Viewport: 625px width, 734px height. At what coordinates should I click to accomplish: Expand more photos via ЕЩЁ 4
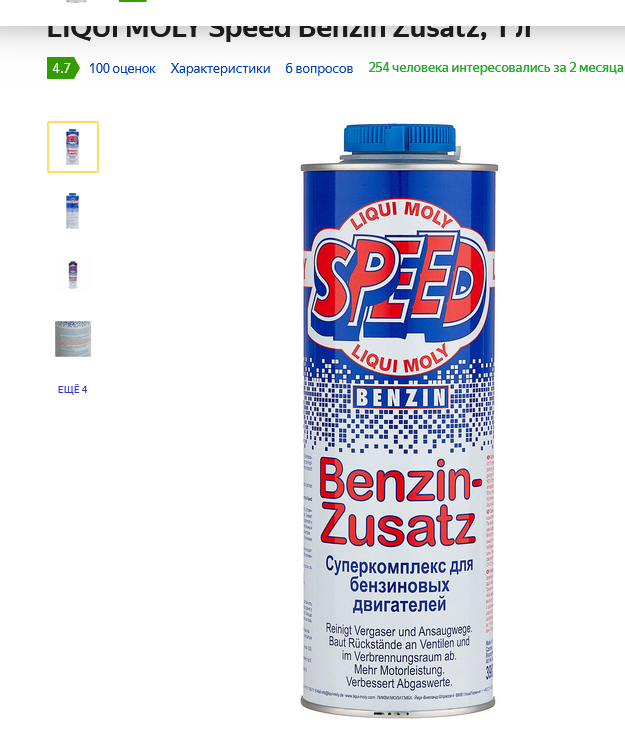(x=73, y=389)
